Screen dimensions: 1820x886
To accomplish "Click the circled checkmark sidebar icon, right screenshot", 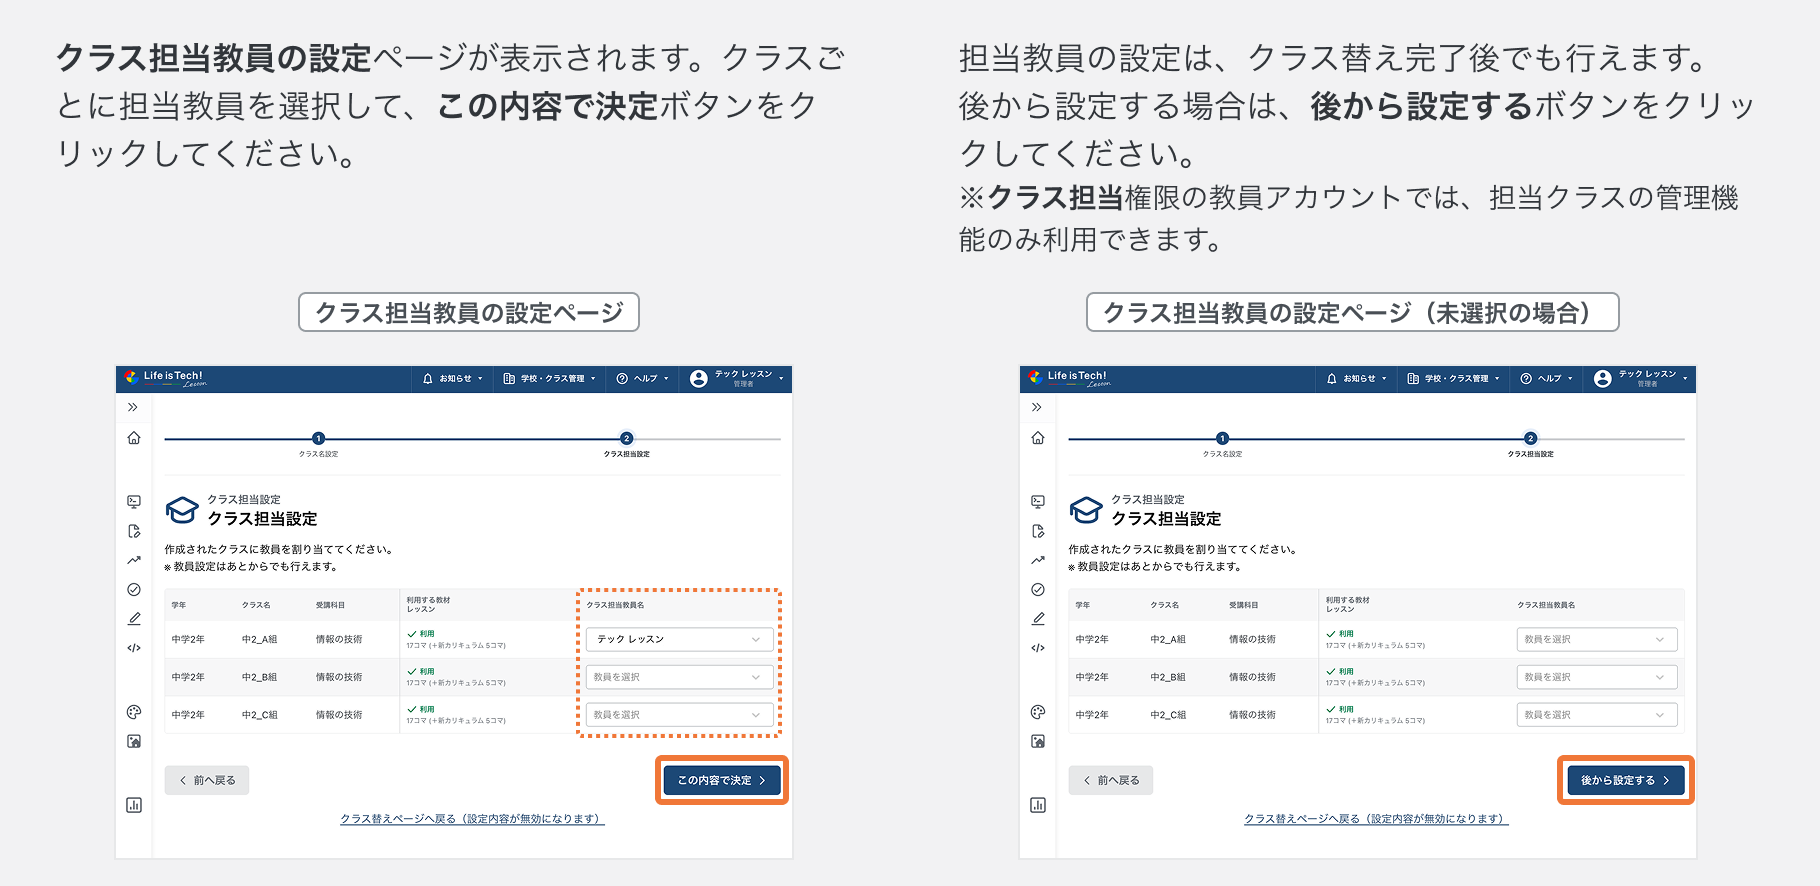I will 1038,590.
